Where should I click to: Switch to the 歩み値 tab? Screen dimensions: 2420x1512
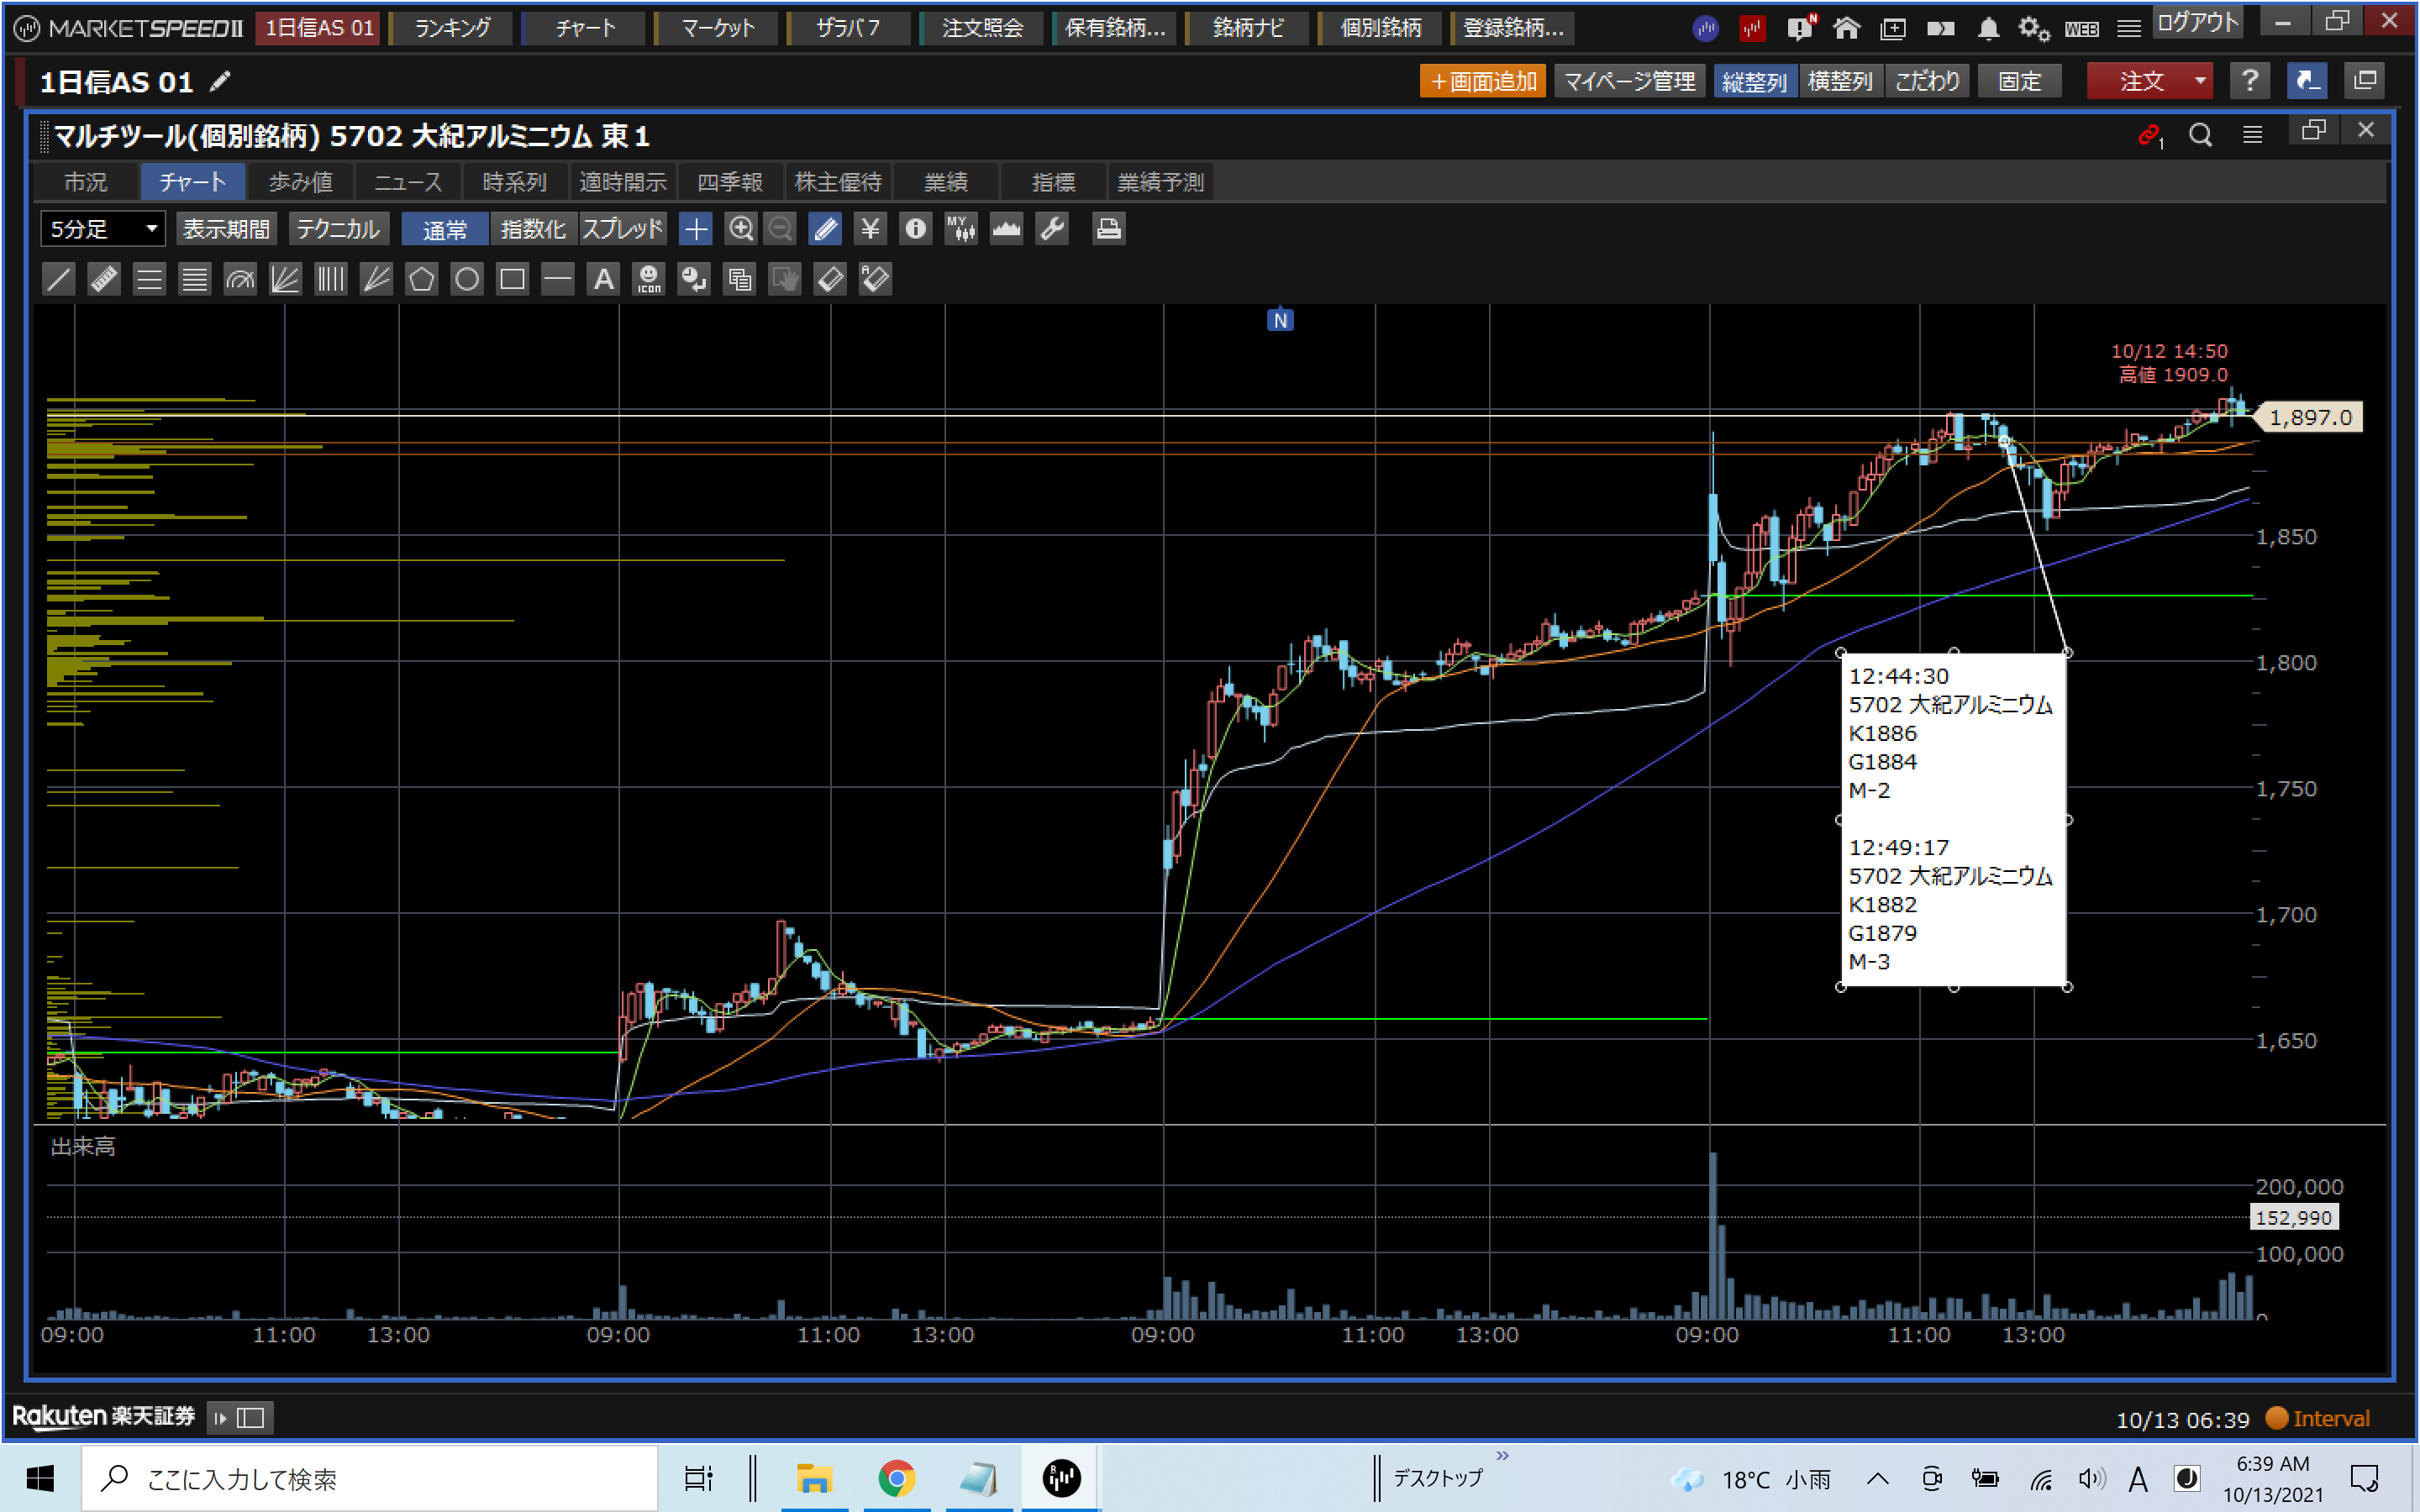[300, 182]
